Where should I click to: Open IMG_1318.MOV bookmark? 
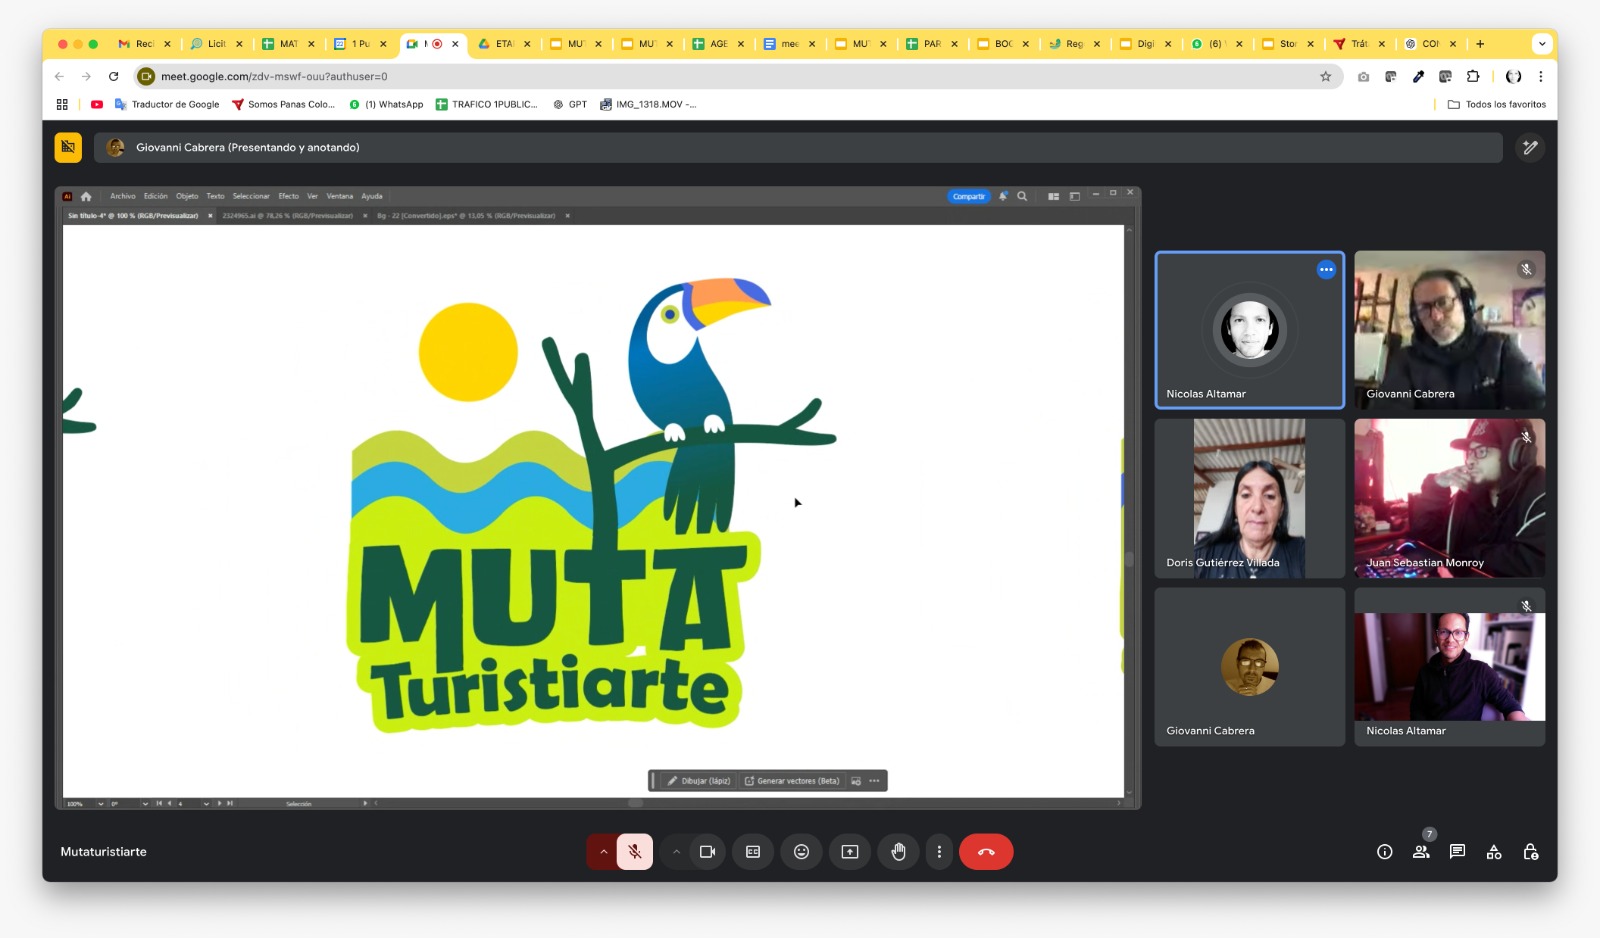(648, 104)
